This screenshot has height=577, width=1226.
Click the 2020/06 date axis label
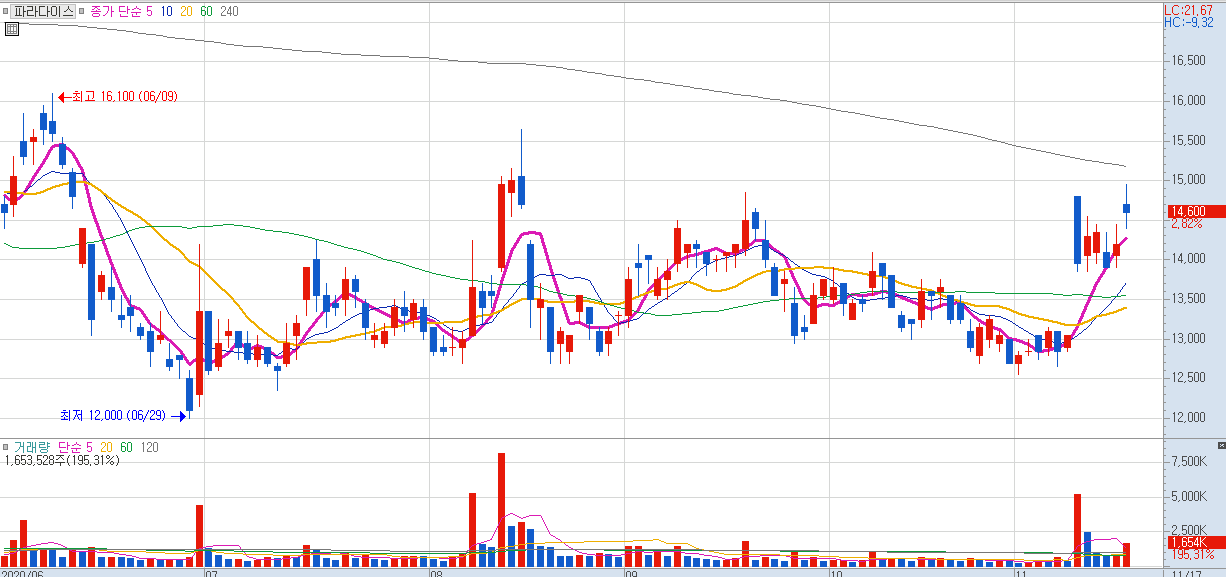[x=23, y=572]
